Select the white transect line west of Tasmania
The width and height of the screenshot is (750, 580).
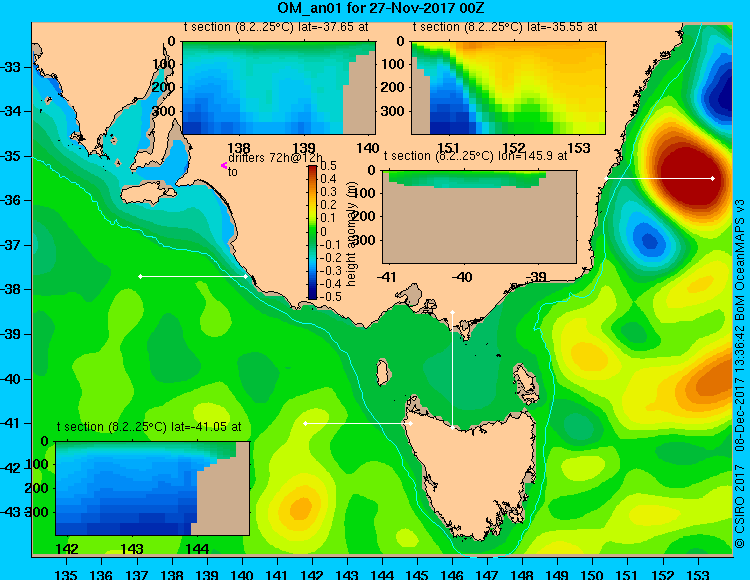pos(358,424)
